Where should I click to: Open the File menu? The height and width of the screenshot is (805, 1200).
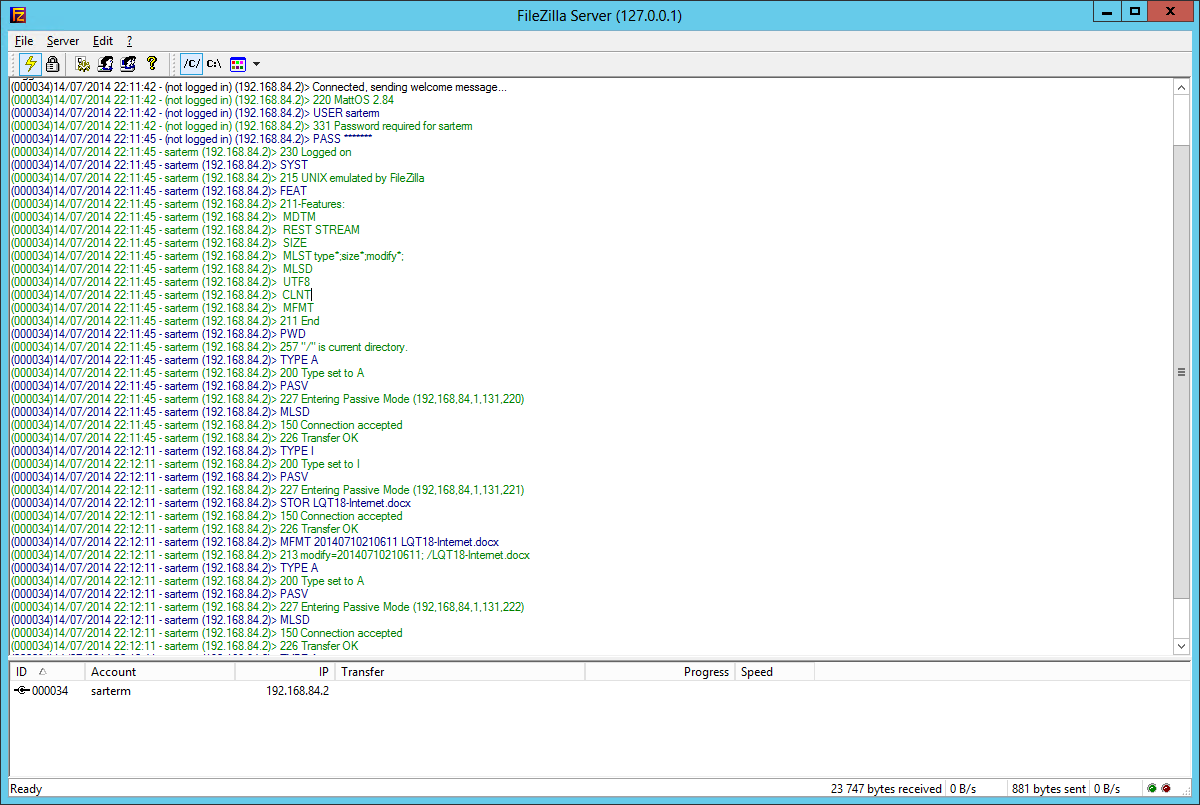[x=24, y=41]
